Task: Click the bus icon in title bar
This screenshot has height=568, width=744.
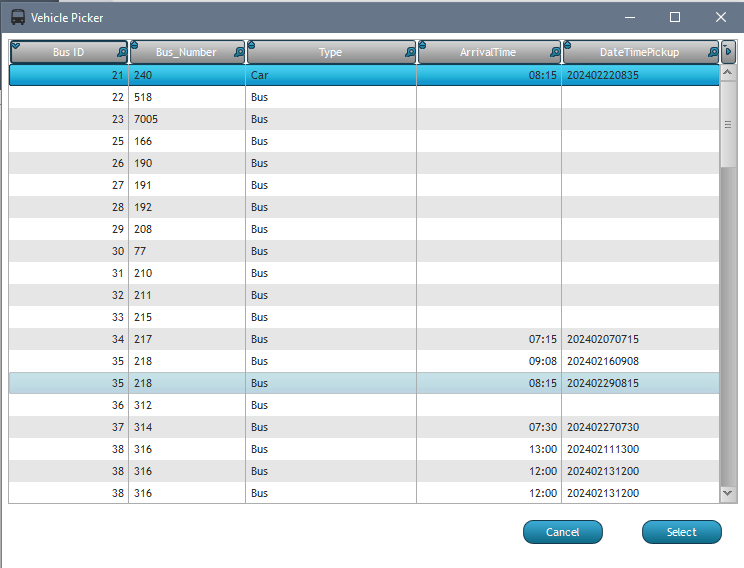Action: (x=18, y=17)
